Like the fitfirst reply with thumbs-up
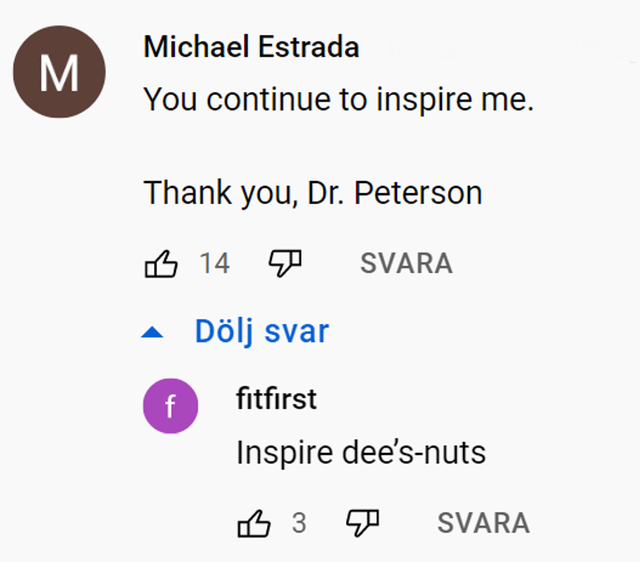Image resolution: width=640 pixels, height=562 pixels. [x=254, y=523]
